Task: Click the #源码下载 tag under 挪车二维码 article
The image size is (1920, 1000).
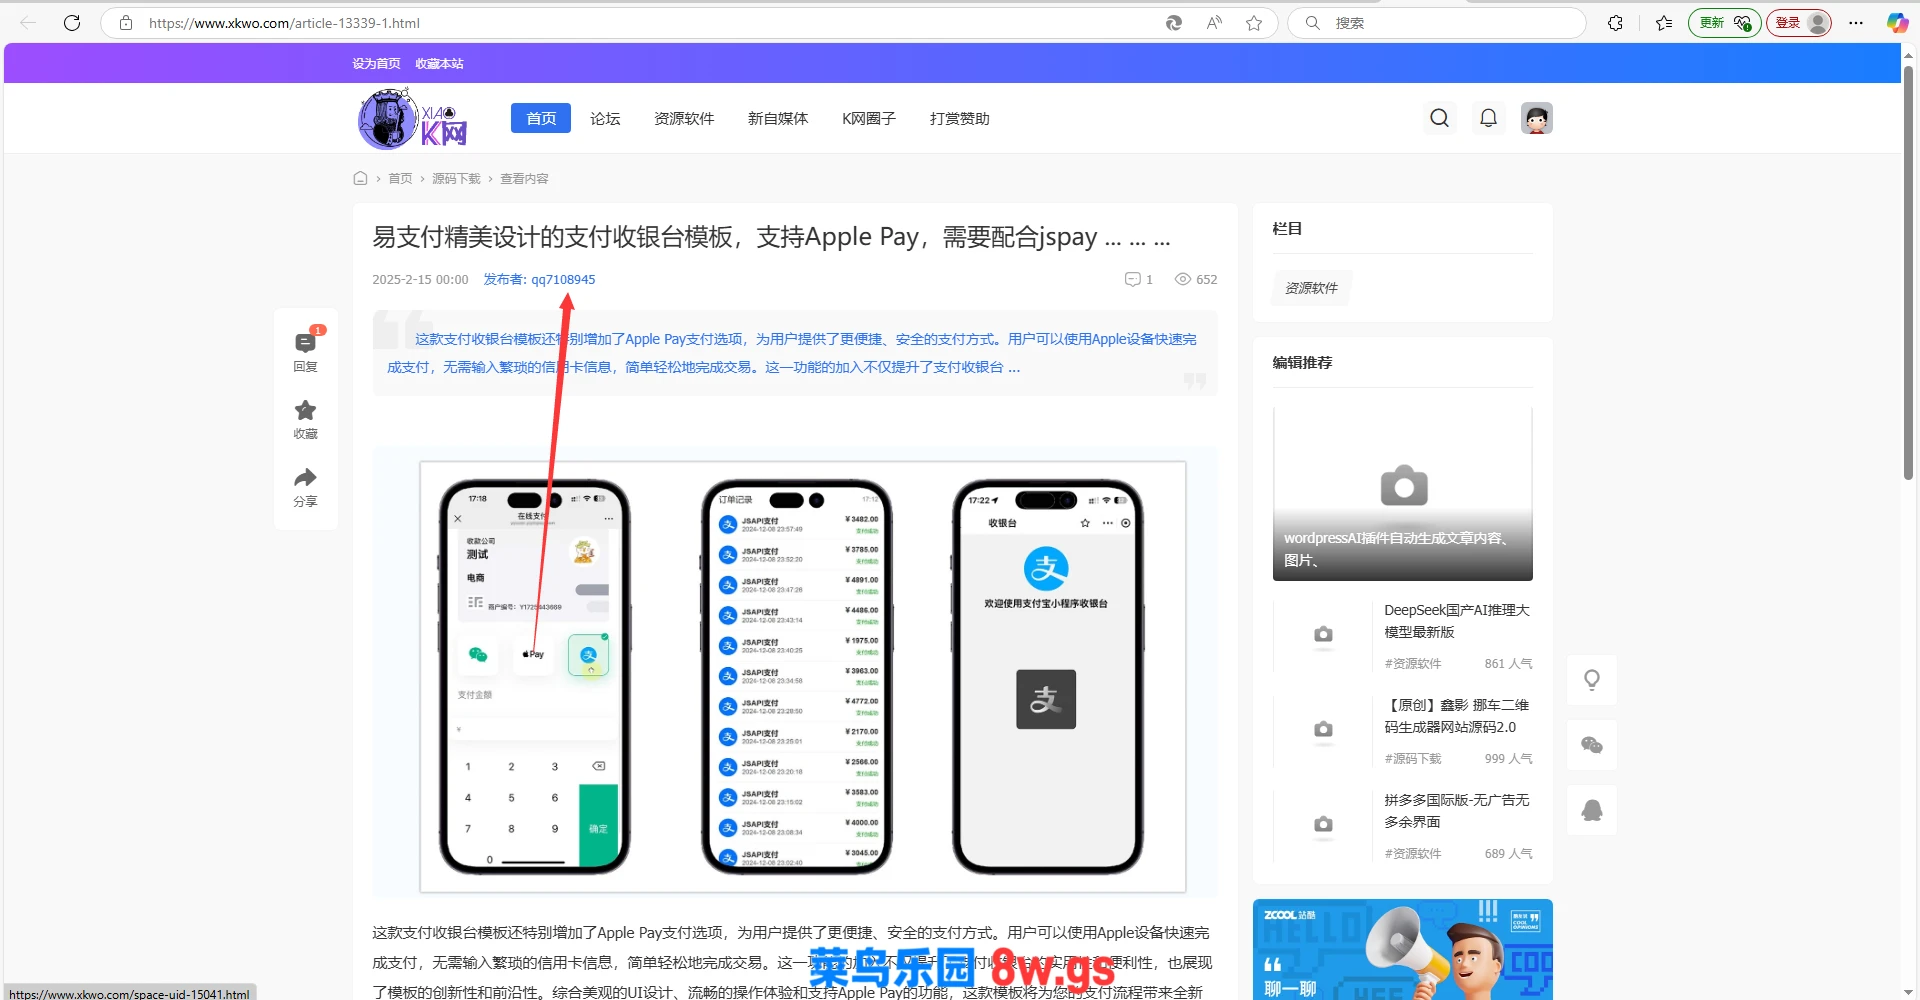Action: [1412, 758]
